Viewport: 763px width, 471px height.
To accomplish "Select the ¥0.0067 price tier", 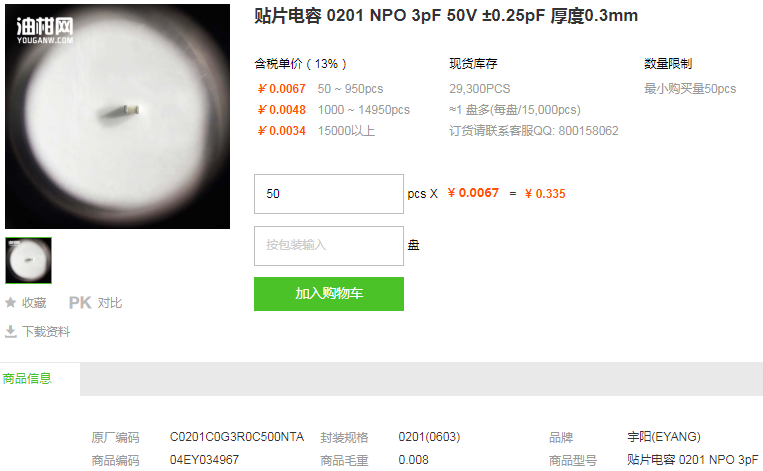I will point(282,89).
